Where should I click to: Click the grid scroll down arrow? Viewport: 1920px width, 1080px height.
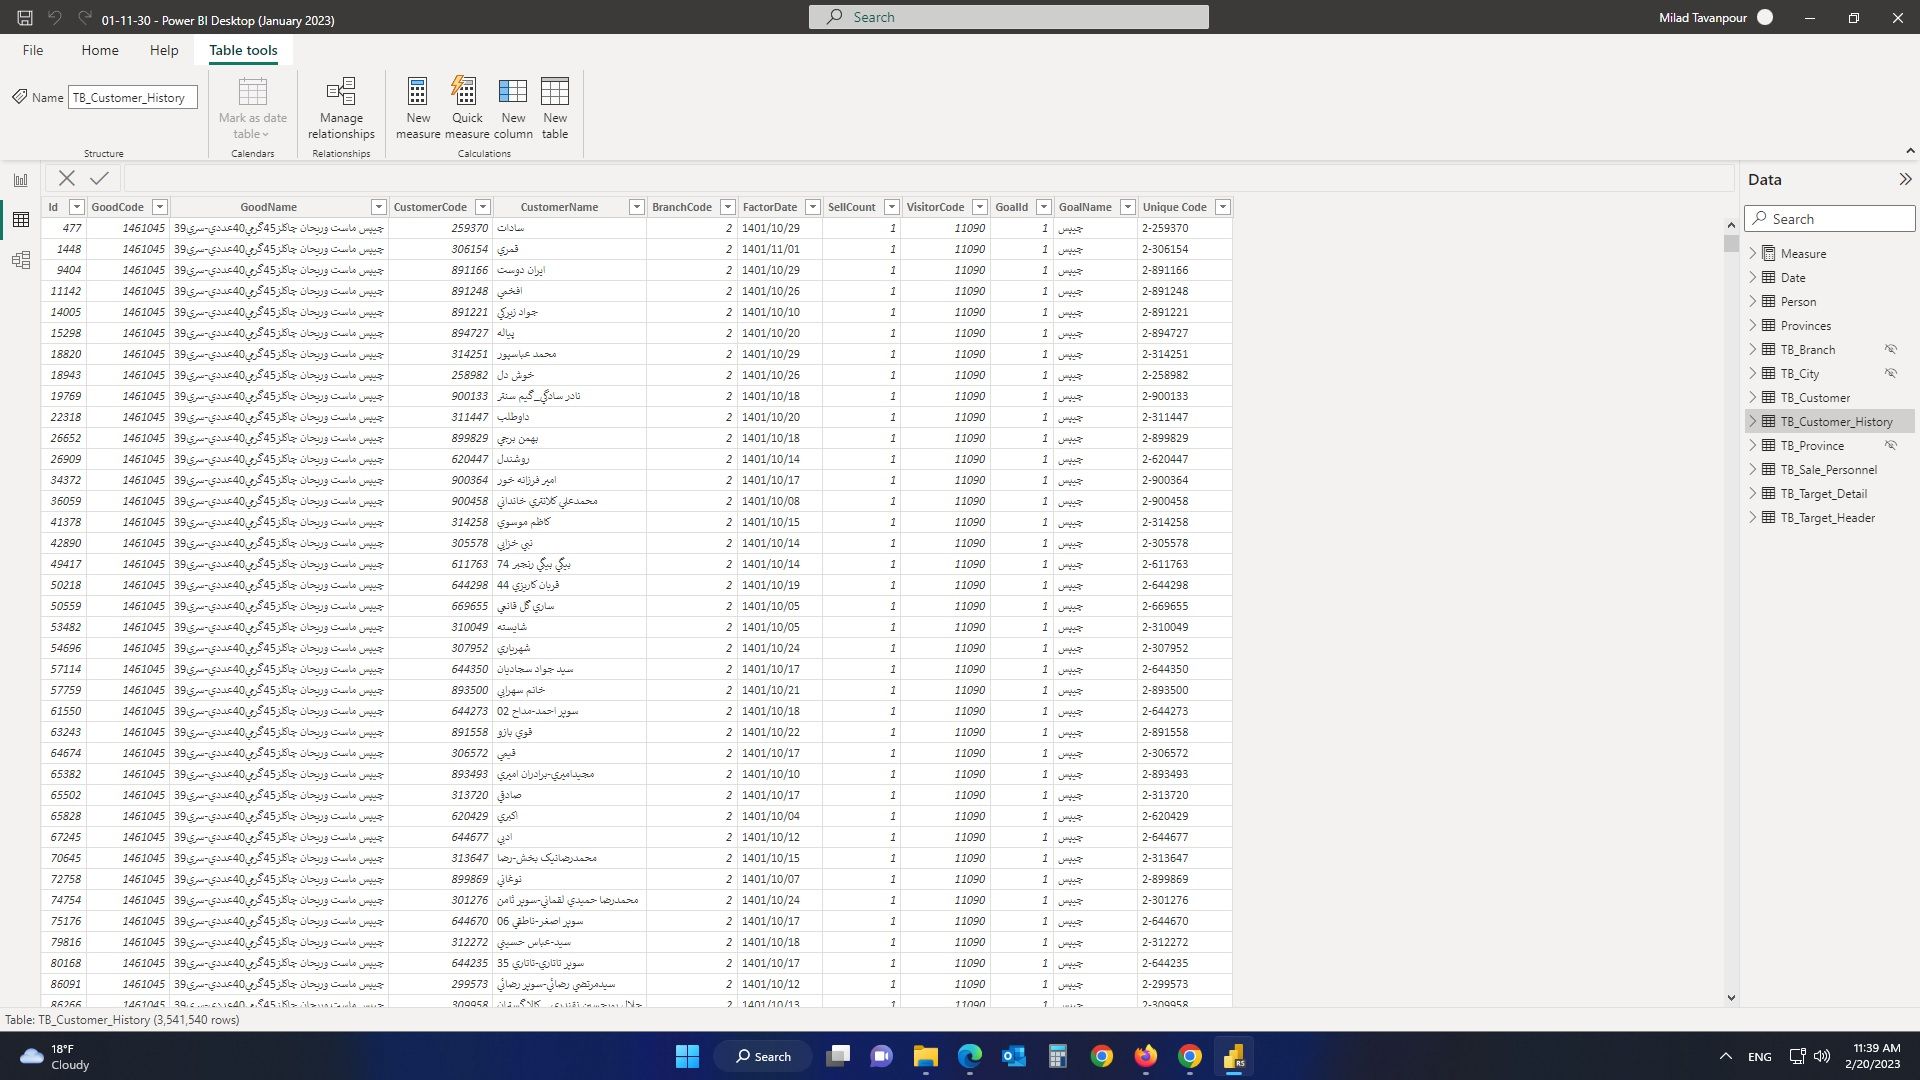[x=1731, y=998]
